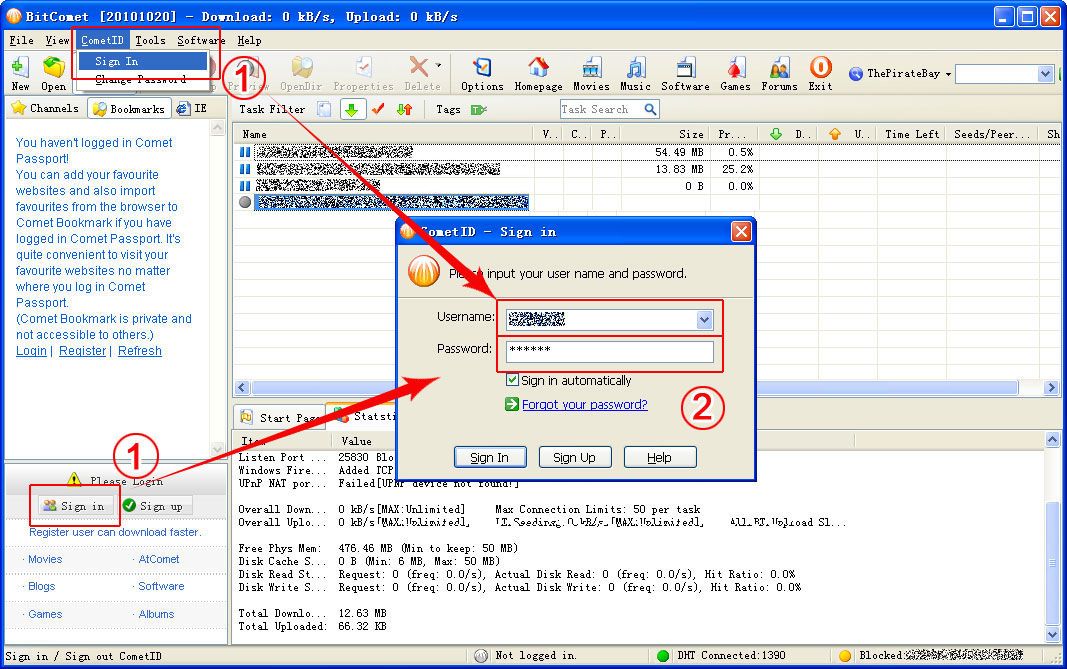The width and height of the screenshot is (1067, 669).
Task: Click the Open torrent toolbar icon
Action: point(53,74)
